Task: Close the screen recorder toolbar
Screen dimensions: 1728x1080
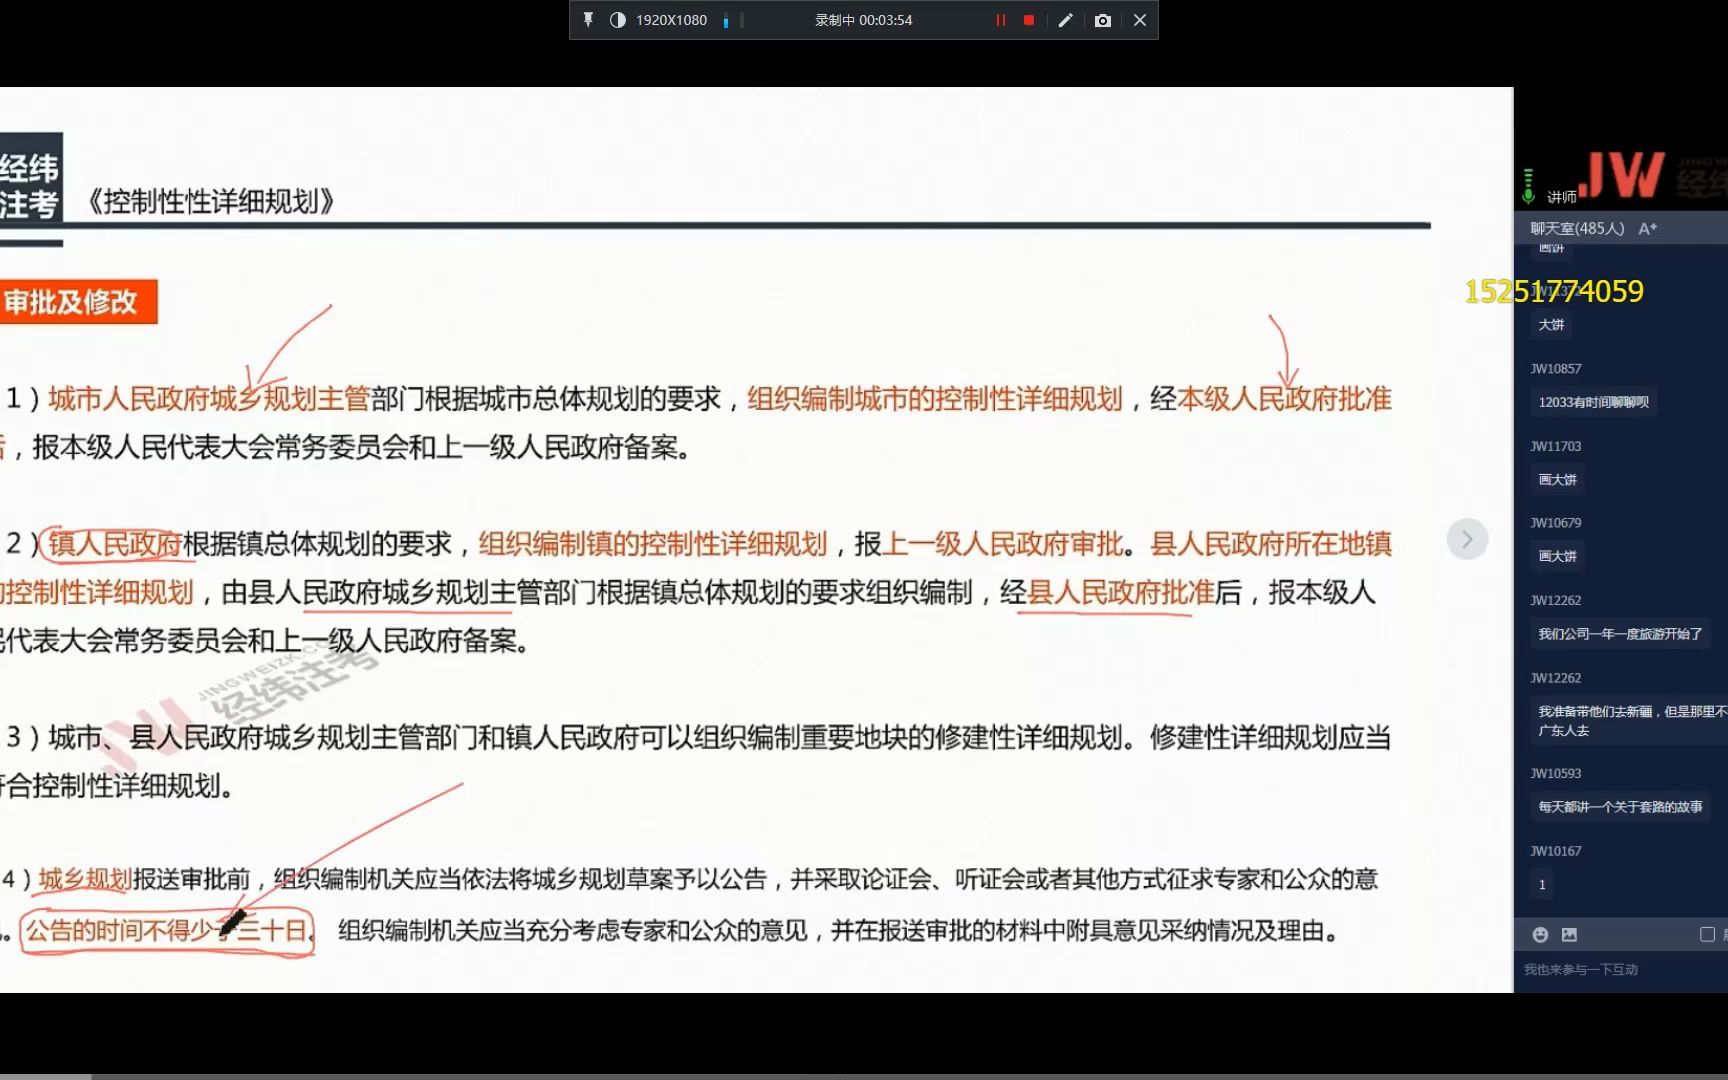Action: pos(1140,20)
